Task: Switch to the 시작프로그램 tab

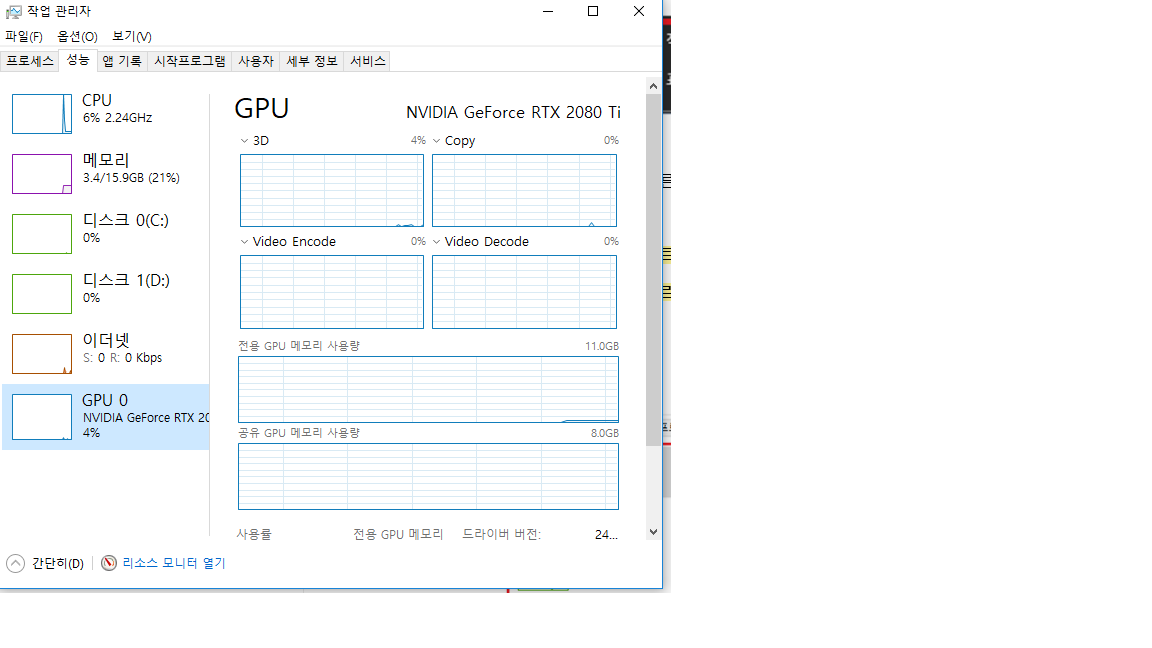Action: coord(189,61)
